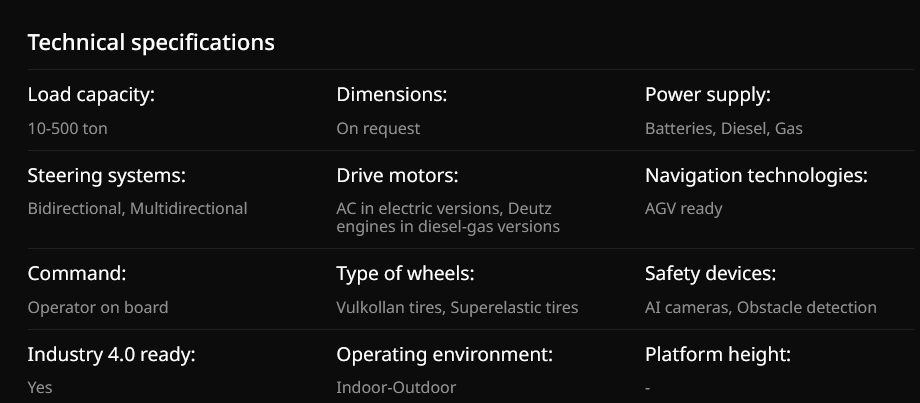Click the Technical specifications heading
Screen dimensions: 920x403
pos(150,43)
